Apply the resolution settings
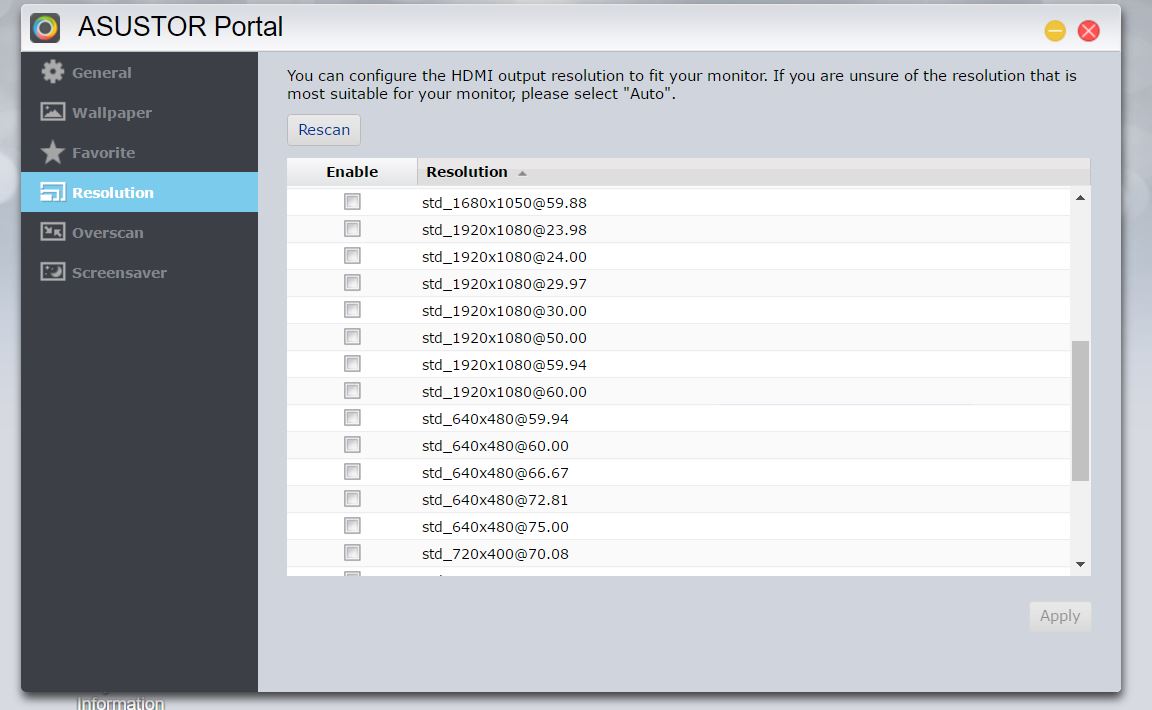This screenshot has height=710, width=1152. click(x=1059, y=616)
